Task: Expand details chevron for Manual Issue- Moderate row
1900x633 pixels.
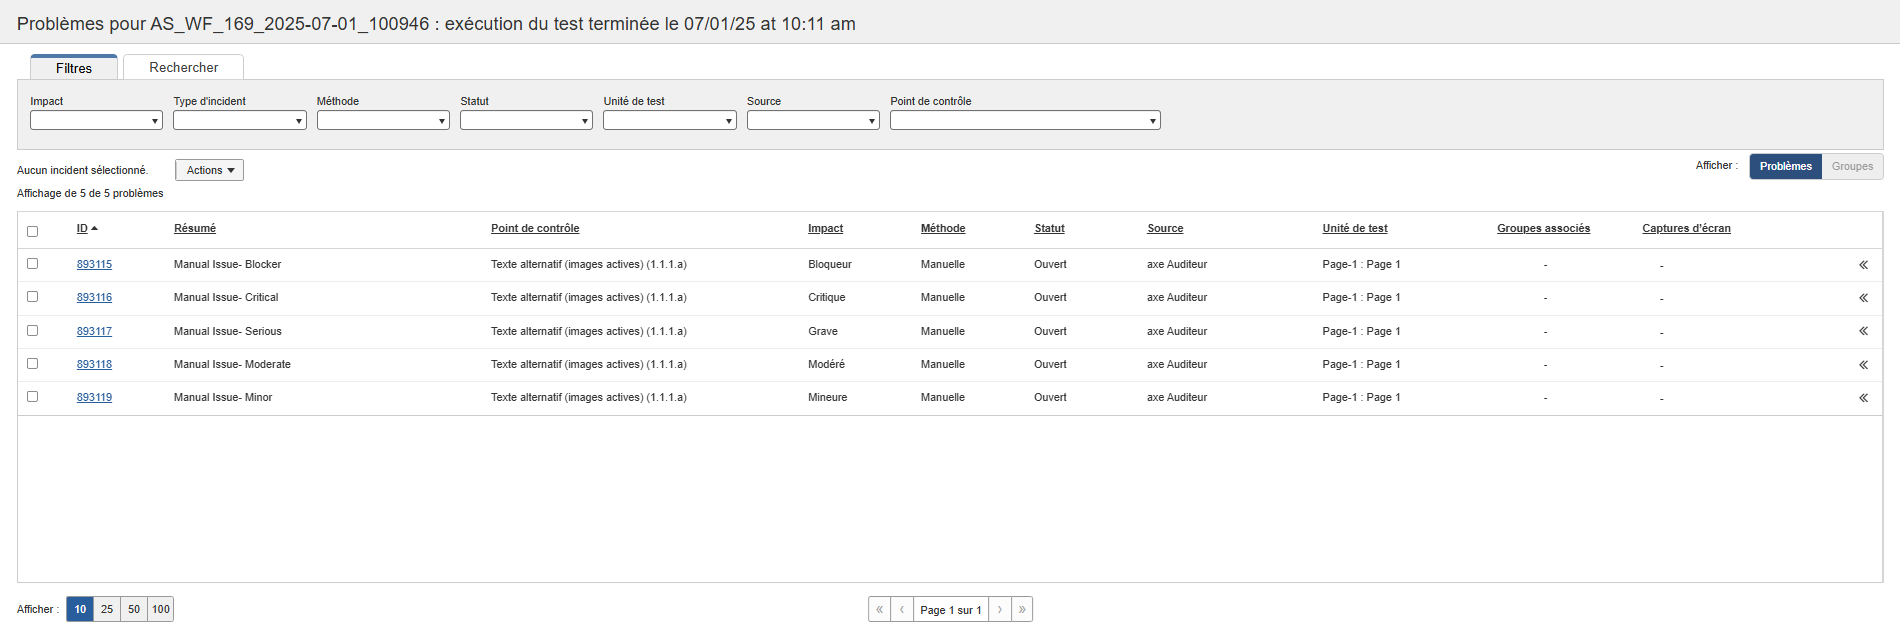Action: click(x=1863, y=365)
